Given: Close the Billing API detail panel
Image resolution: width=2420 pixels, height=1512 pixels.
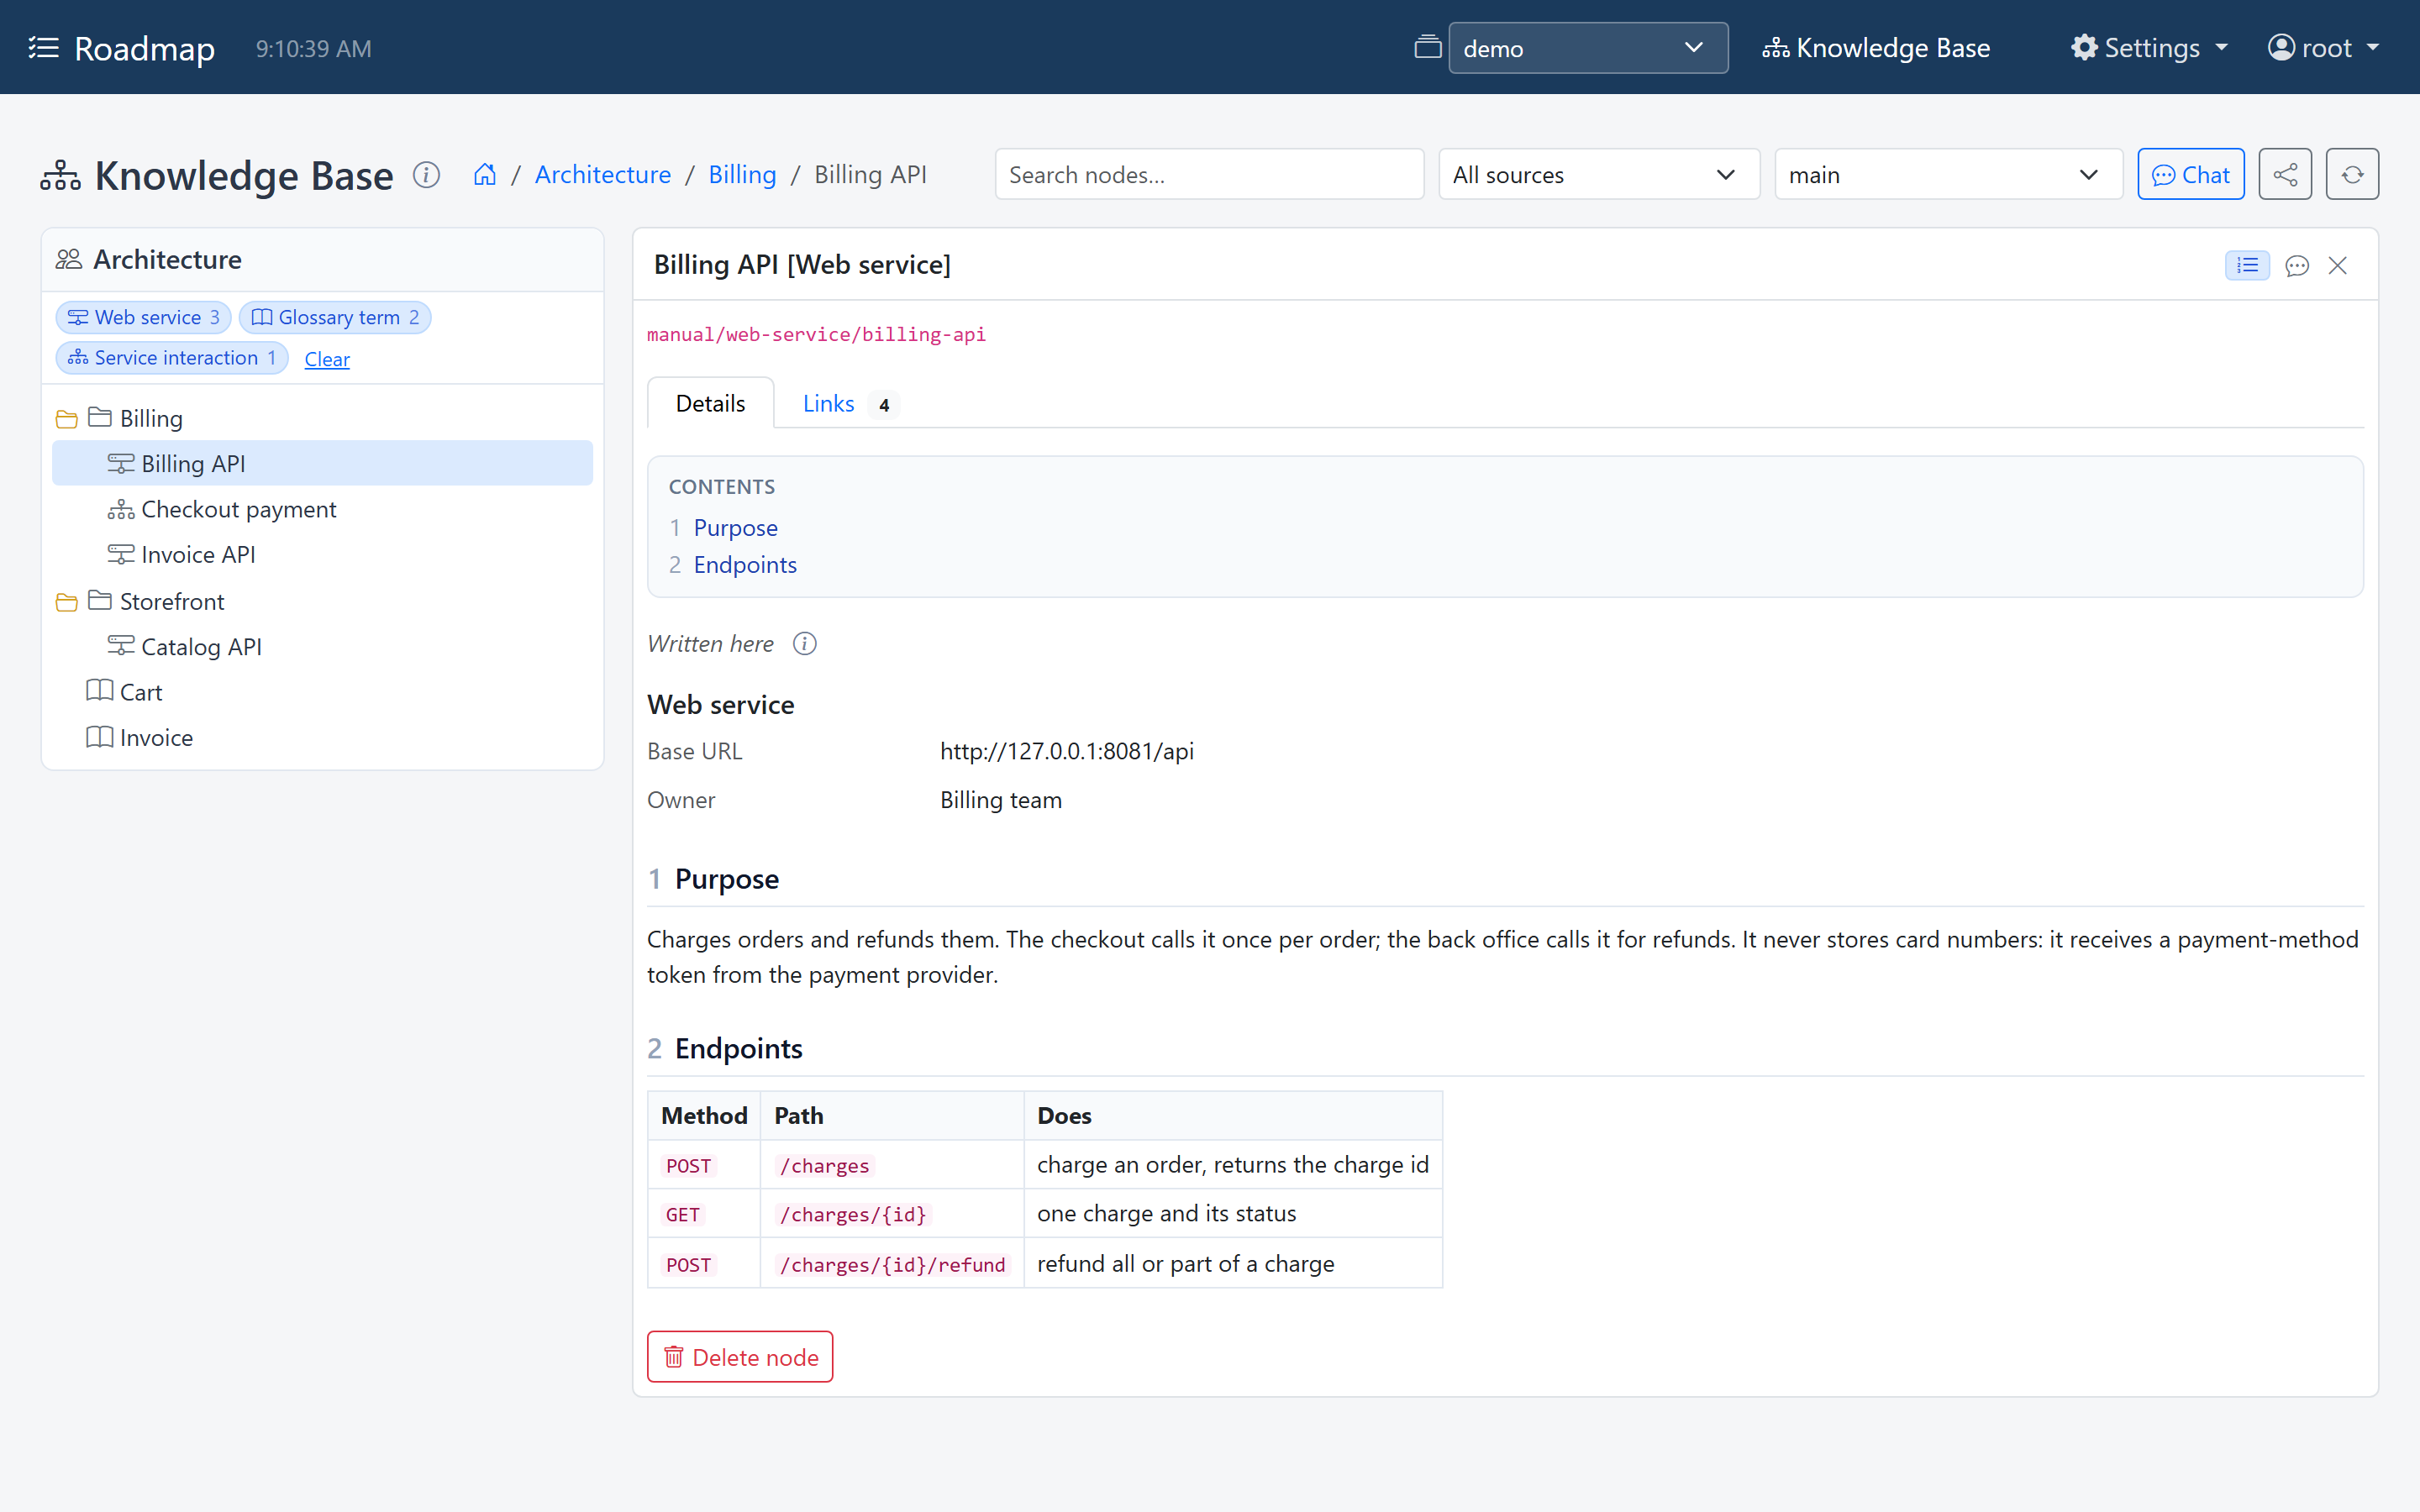Looking at the screenshot, I should pos(2338,265).
